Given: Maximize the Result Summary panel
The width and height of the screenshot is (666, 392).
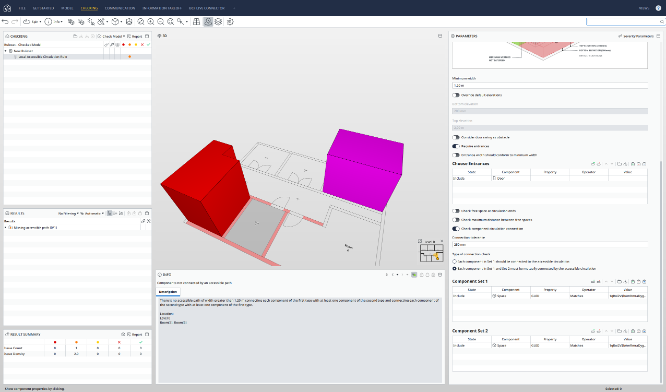Looking at the screenshot, I should (x=147, y=334).
